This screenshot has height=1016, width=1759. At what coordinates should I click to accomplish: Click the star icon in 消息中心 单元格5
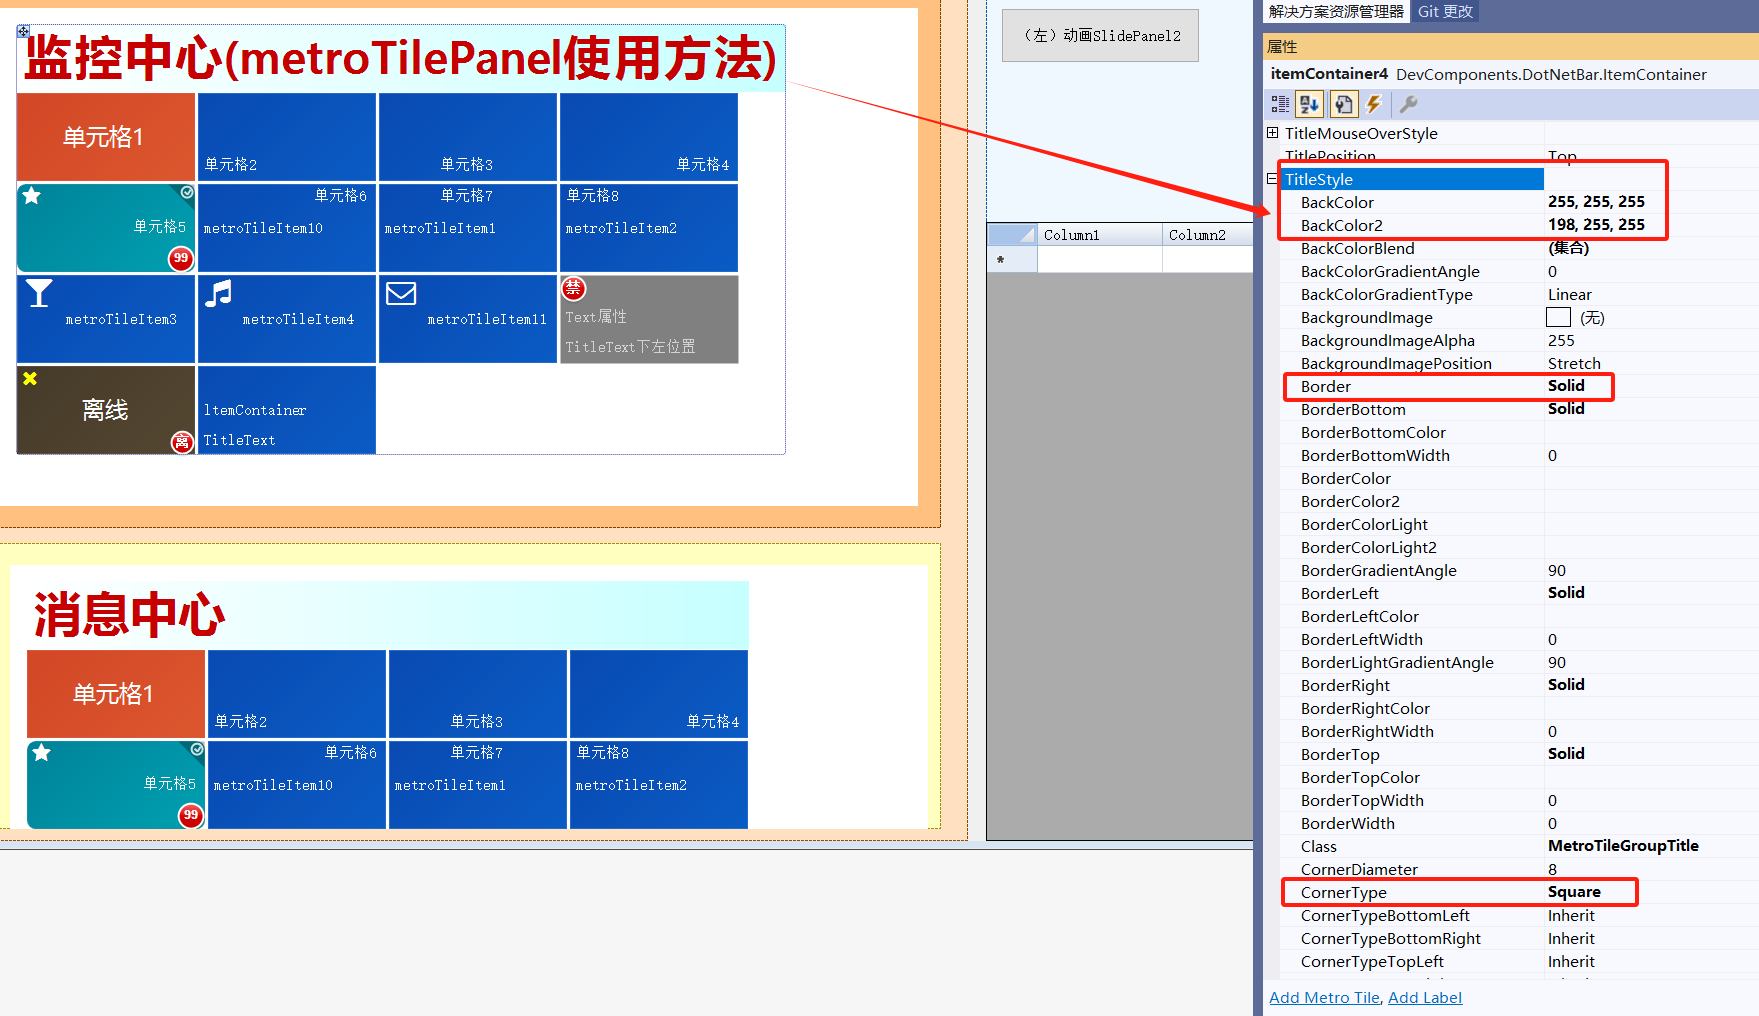(42, 753)
